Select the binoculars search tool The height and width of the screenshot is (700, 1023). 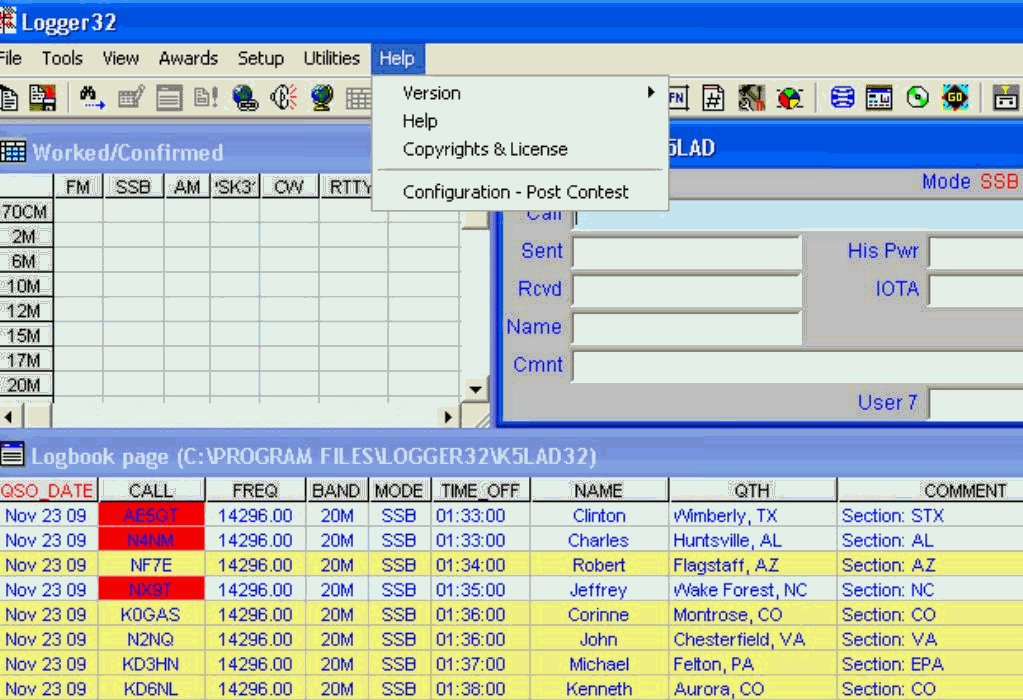point(88,97)
